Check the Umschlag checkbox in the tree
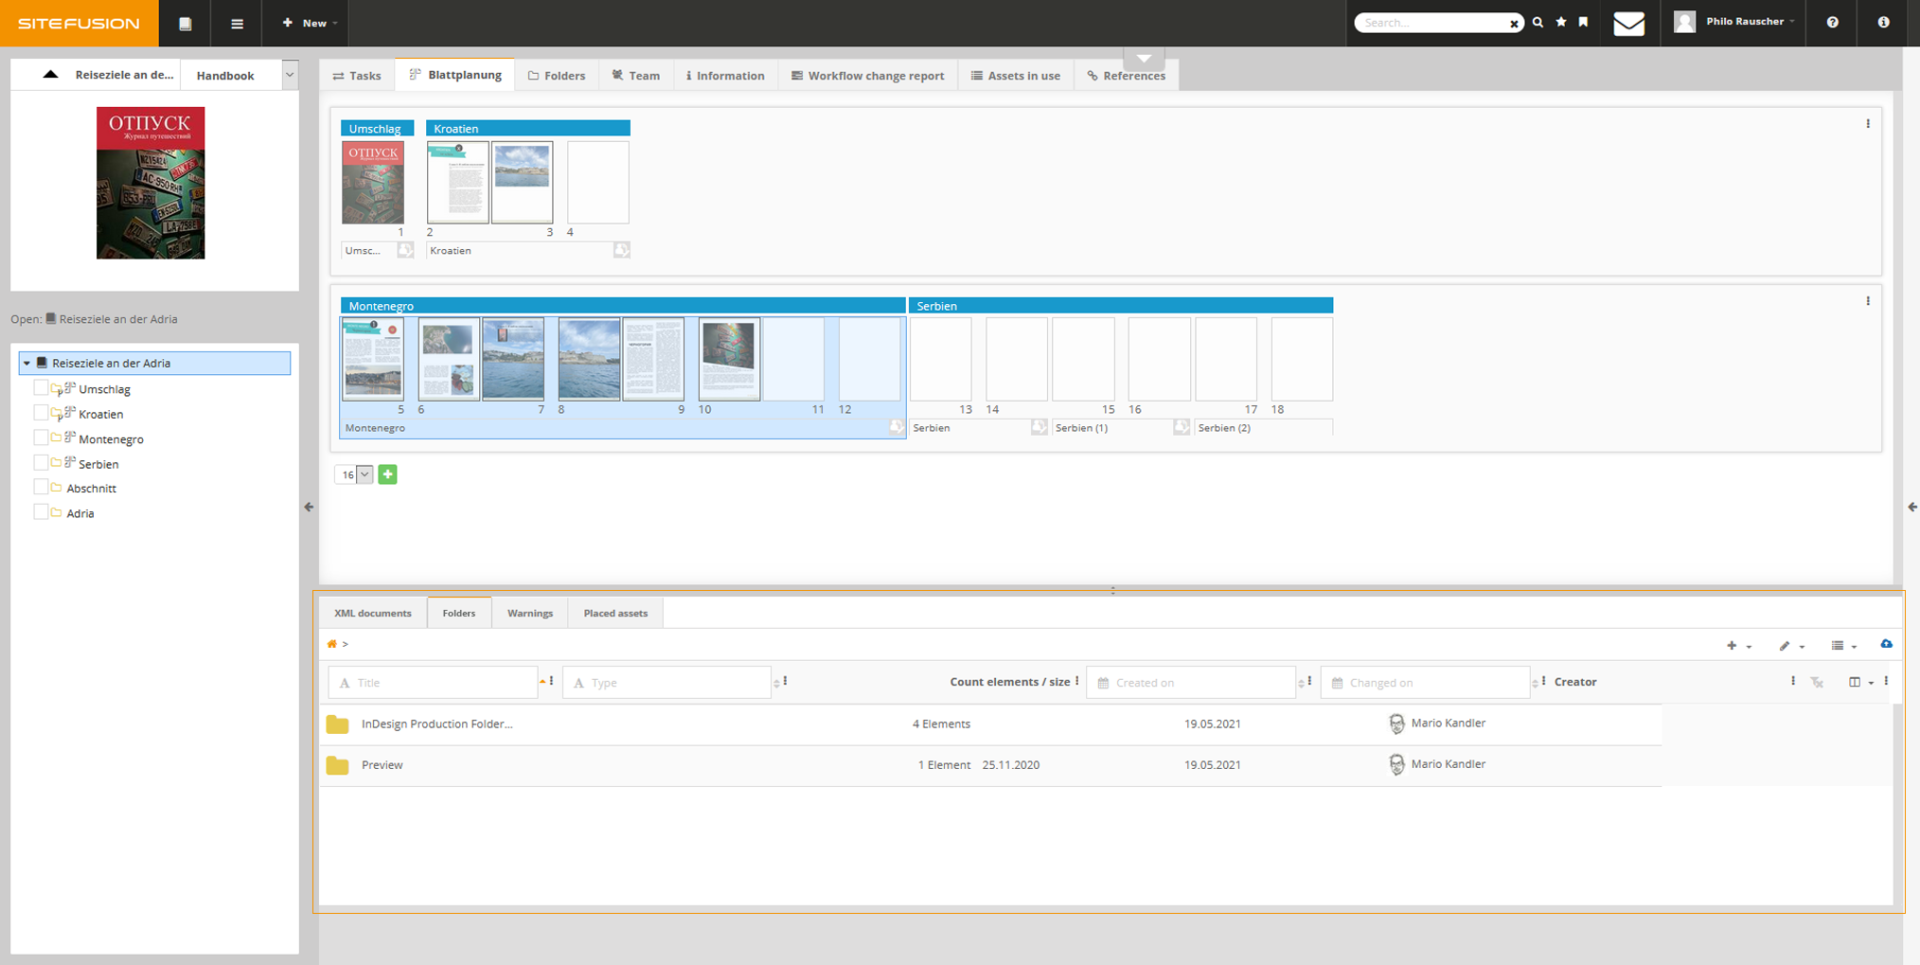The image size is (1920, 965). click(40, 388)
